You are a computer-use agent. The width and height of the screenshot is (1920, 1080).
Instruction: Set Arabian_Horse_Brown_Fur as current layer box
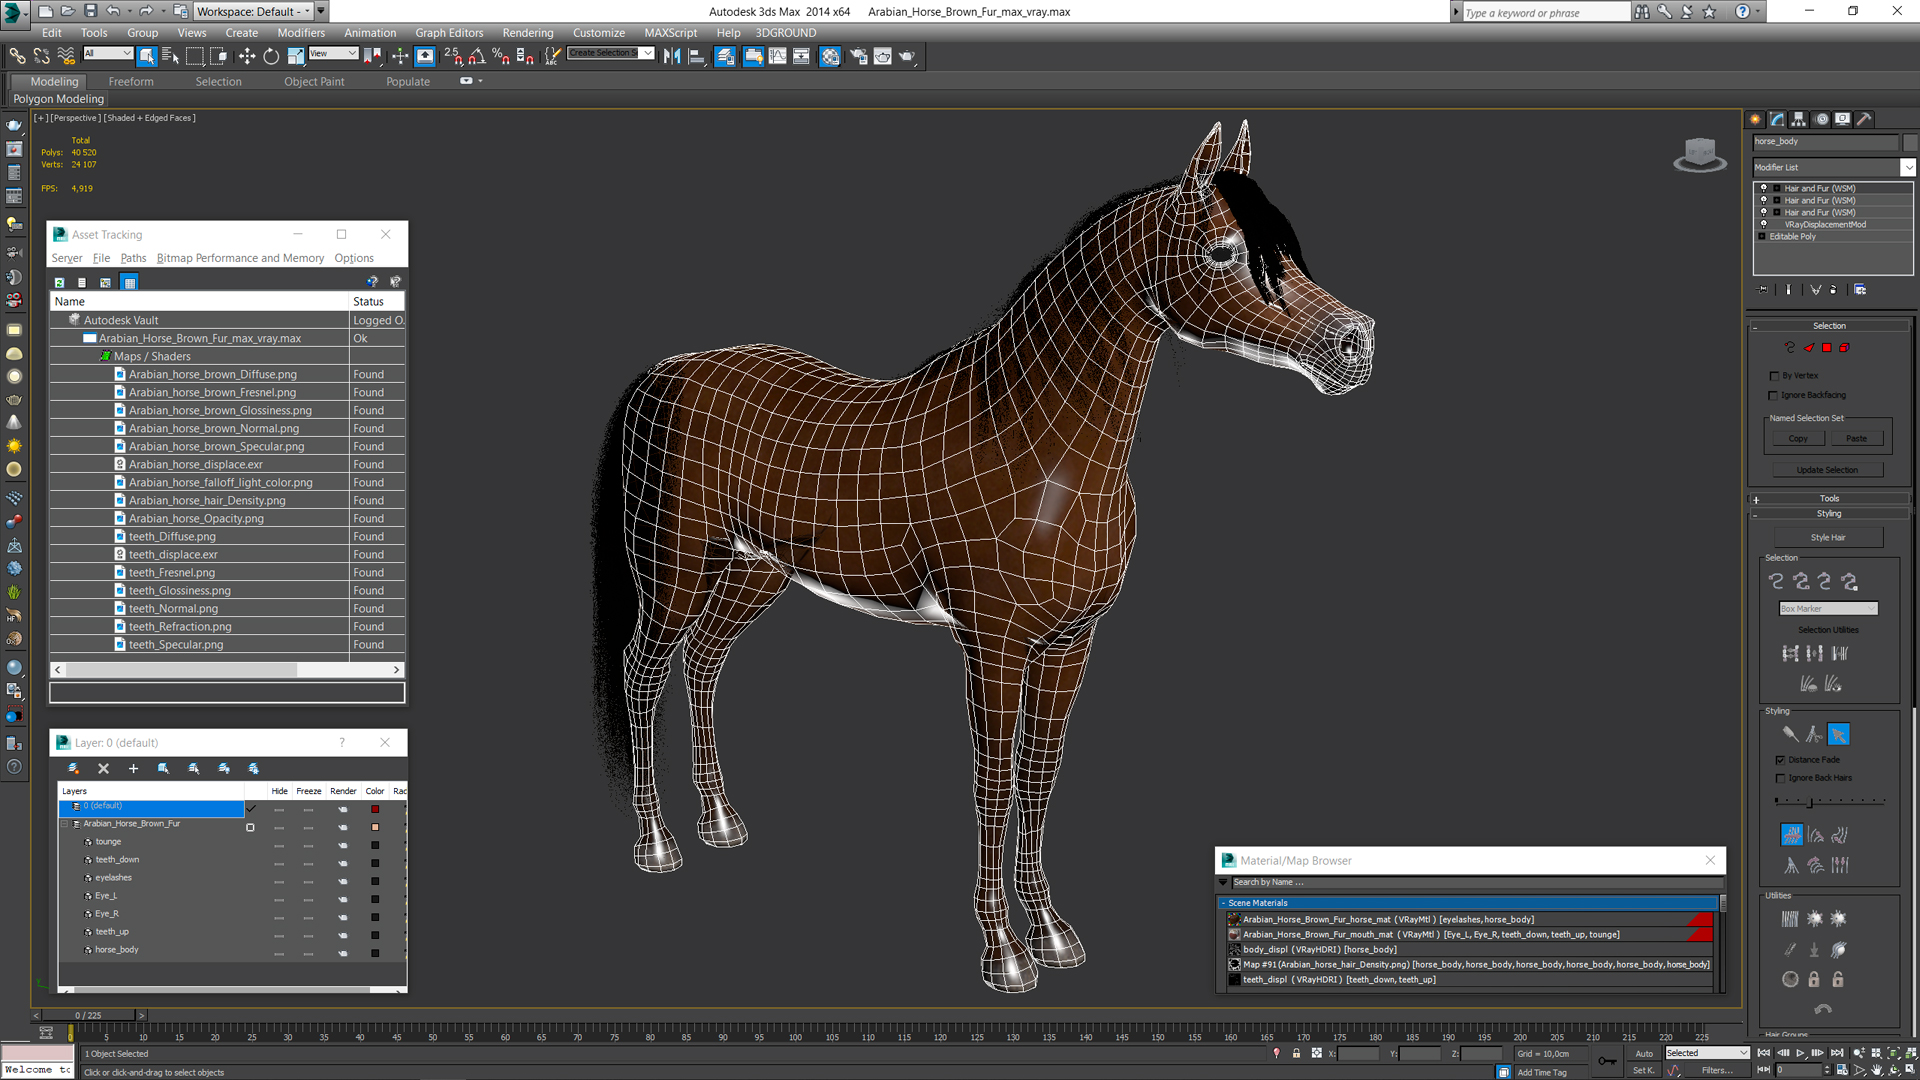250,827
